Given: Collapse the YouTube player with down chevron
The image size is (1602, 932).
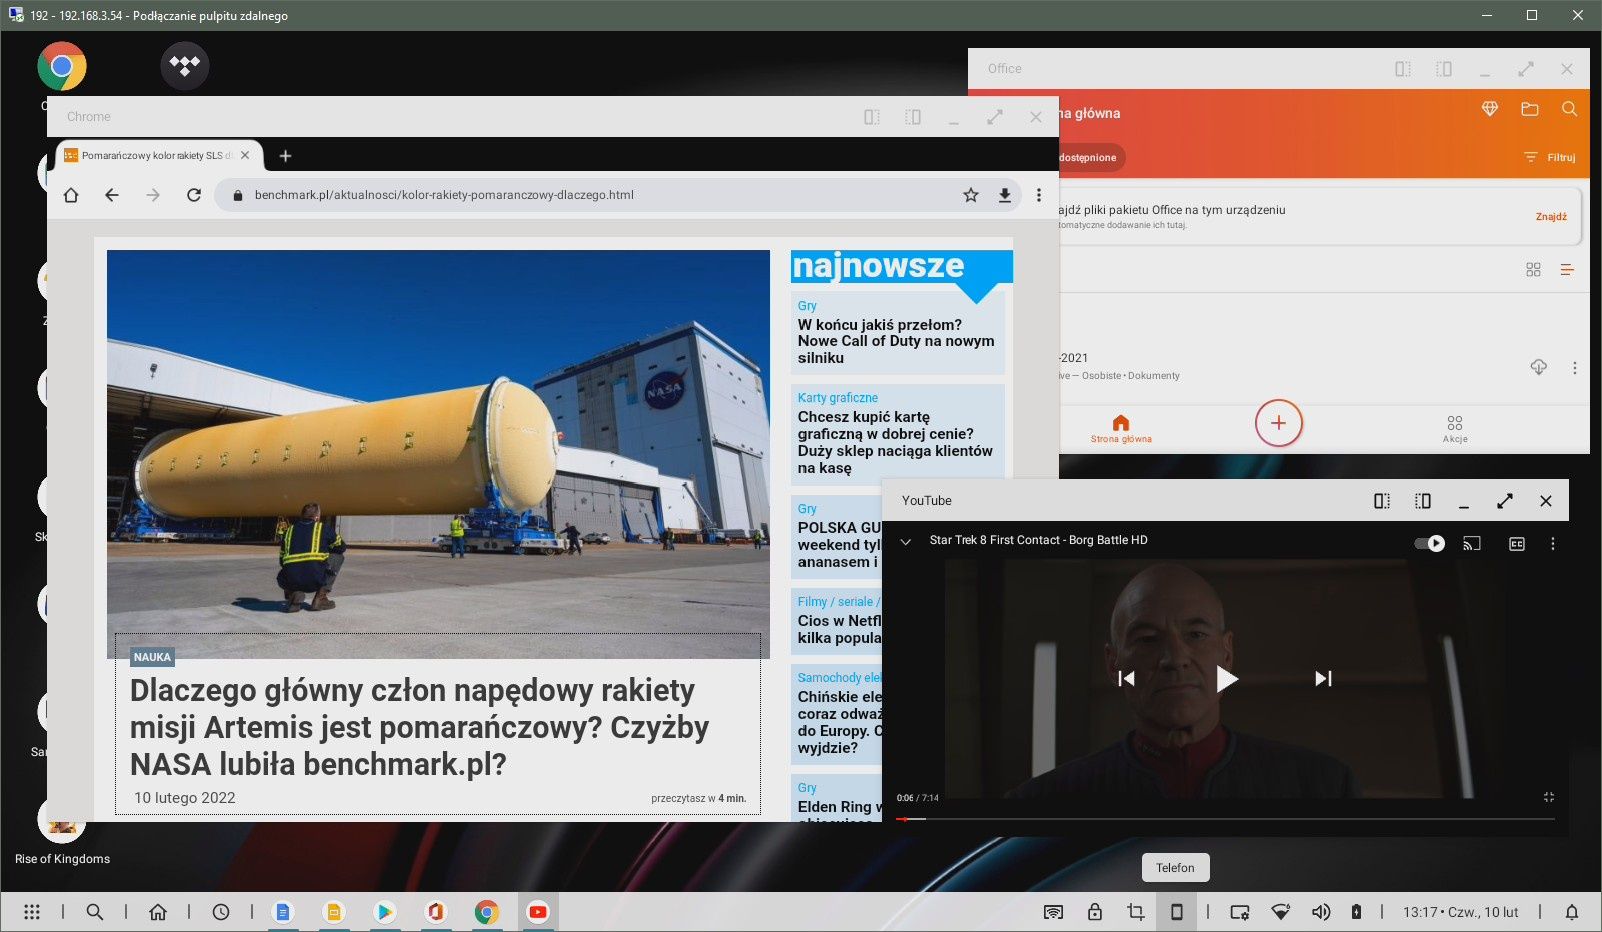Looking at the screenshot, I should [906, 542].
